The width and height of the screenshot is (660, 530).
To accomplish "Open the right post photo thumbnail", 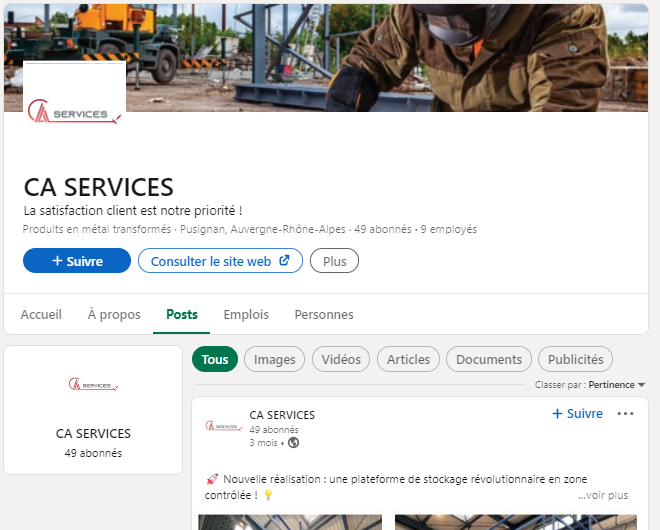I will (x=516, y=522).
